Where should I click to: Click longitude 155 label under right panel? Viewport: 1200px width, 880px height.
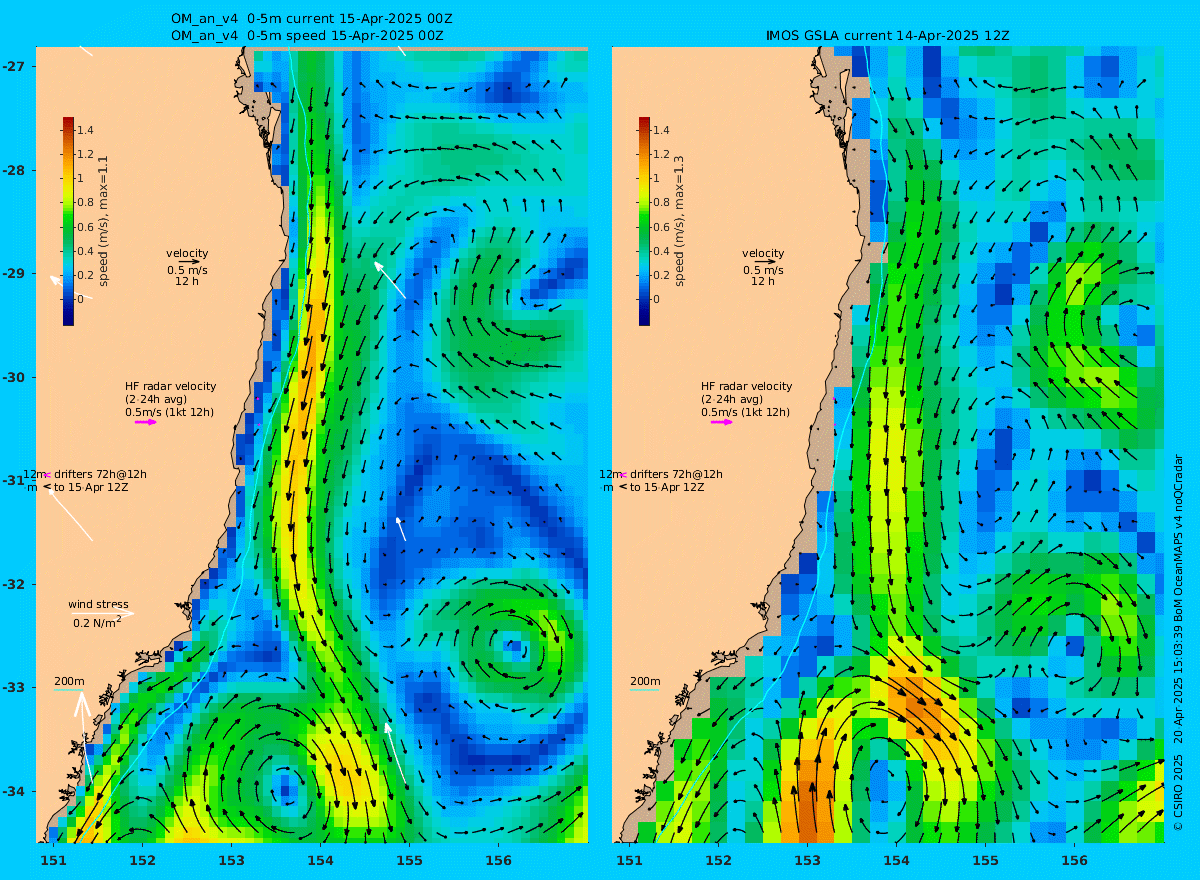pyautogui.click(x=986, y=860)
